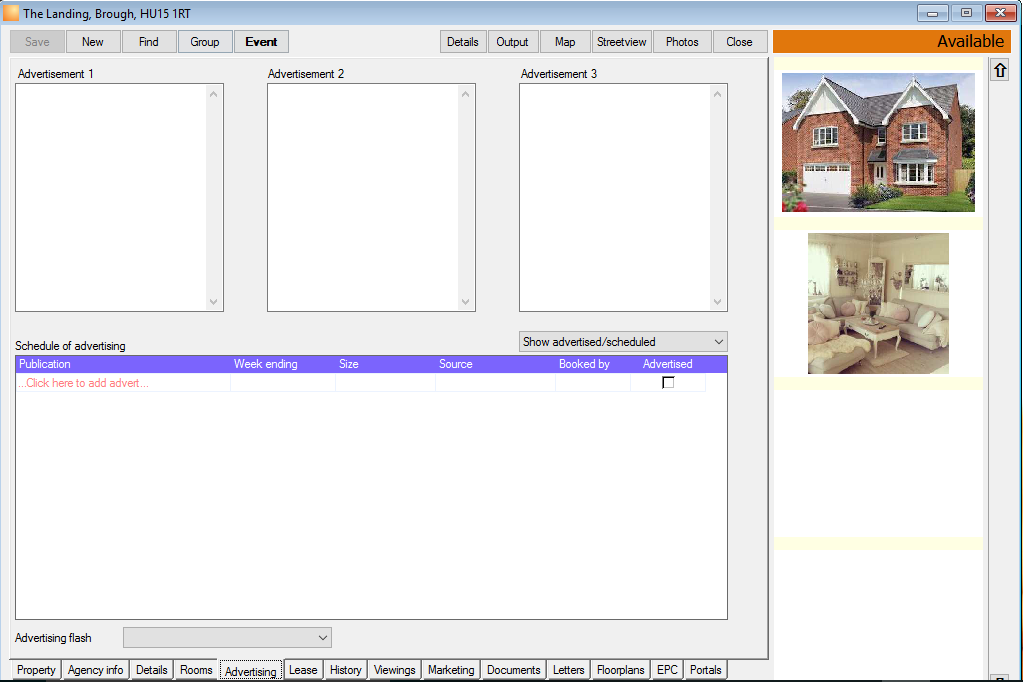Switch to the History tab
Screen dimensions: 1023x682
pyautogui.click(x=346, y=670)
